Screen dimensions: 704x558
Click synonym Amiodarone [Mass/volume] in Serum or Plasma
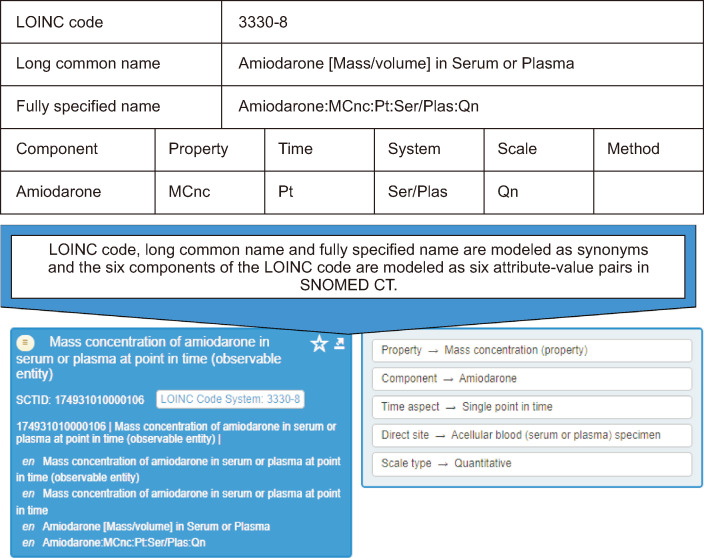coord(155,526)
